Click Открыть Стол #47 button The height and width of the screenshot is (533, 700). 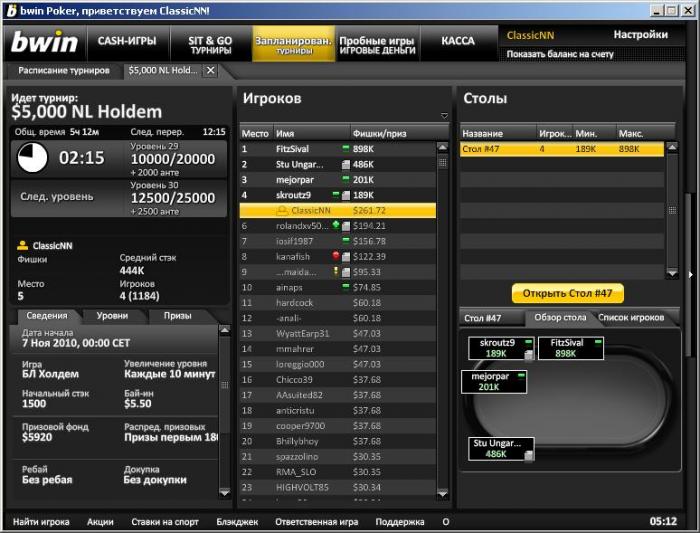click(x=567, y=293)
